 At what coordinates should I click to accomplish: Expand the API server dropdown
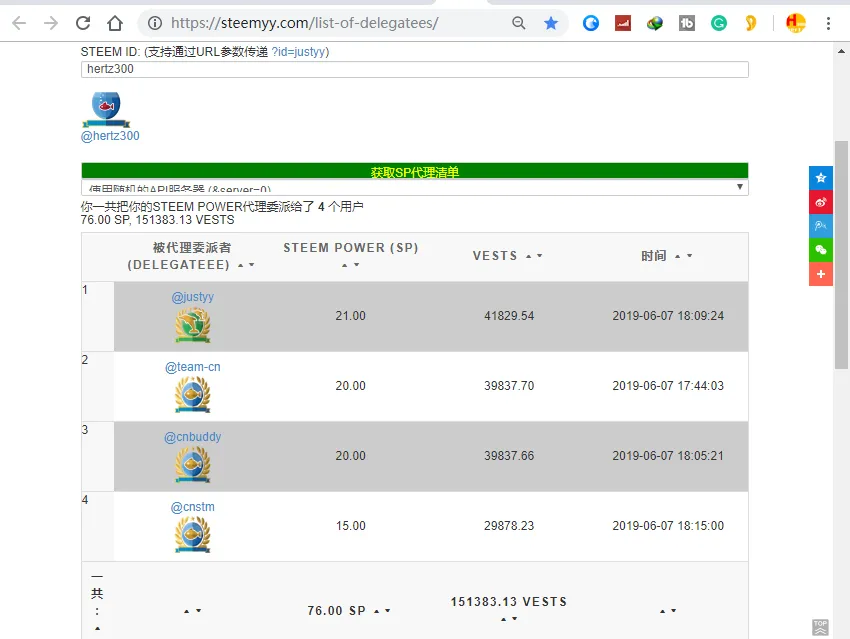[415, 188]
